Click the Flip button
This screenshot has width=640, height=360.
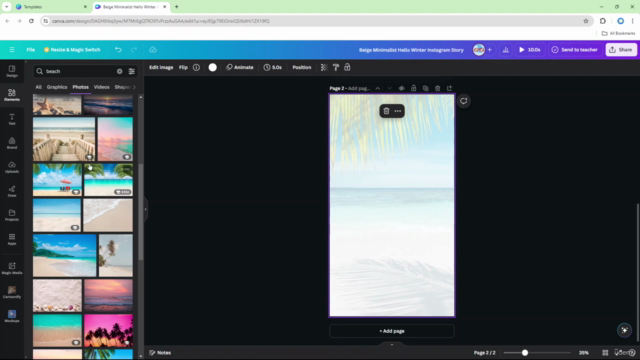click(x=183, y=67)
